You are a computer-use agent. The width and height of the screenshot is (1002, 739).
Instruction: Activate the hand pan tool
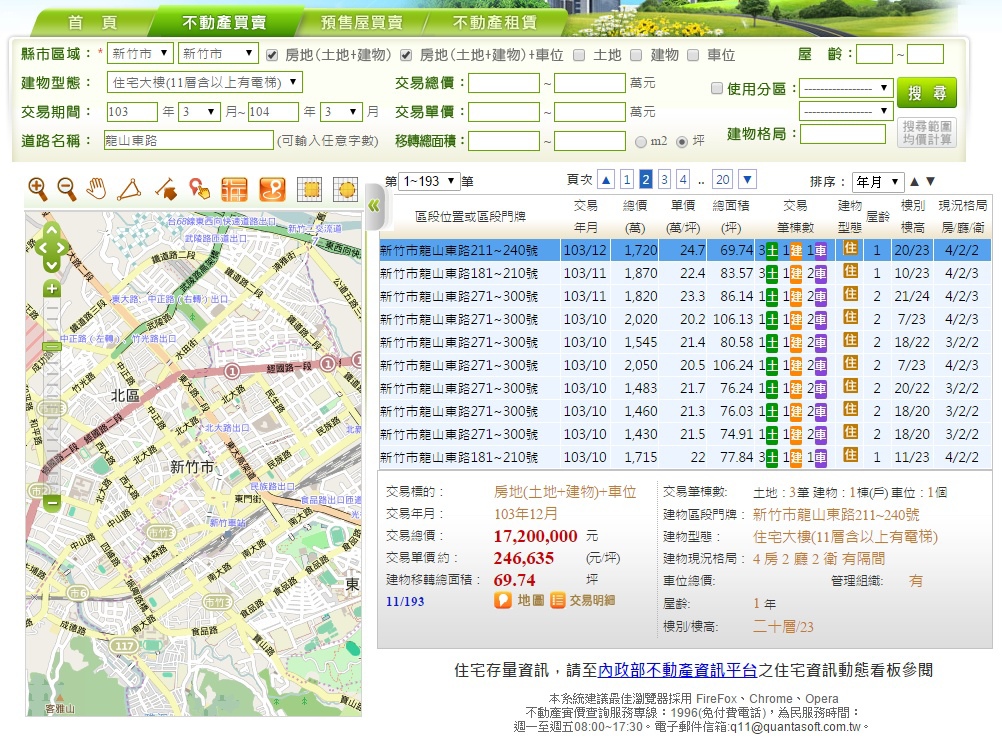pyautogui.click(x=97, y=188)
